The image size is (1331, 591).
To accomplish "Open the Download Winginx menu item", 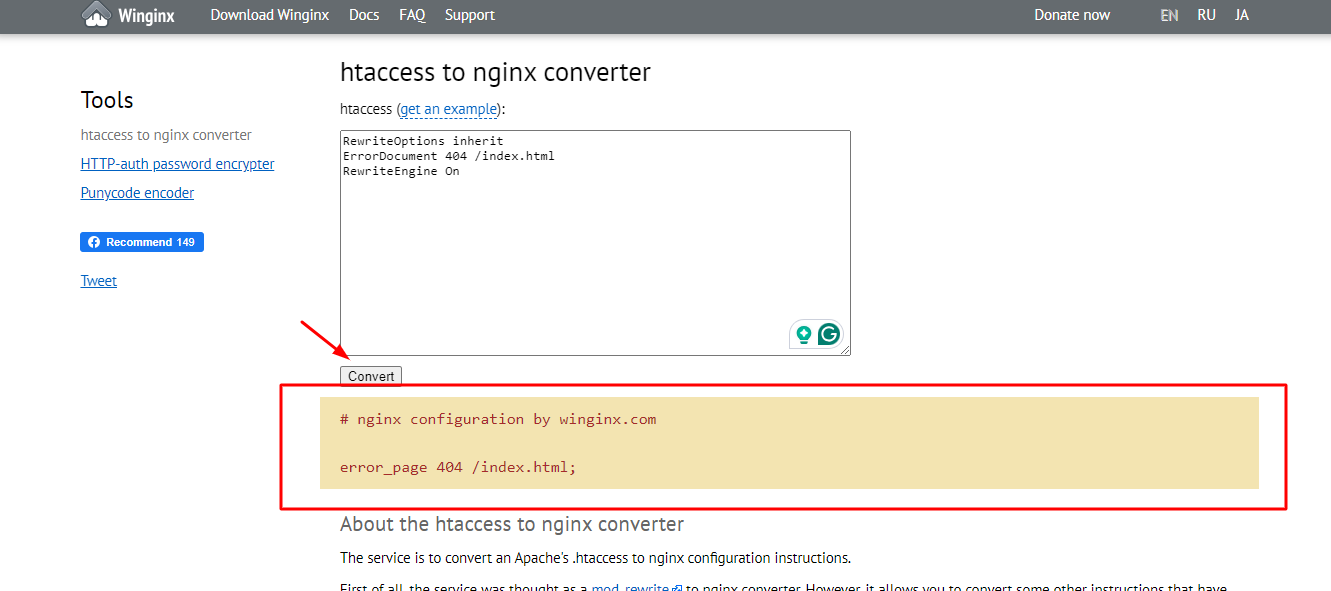I will click(270, 15).
